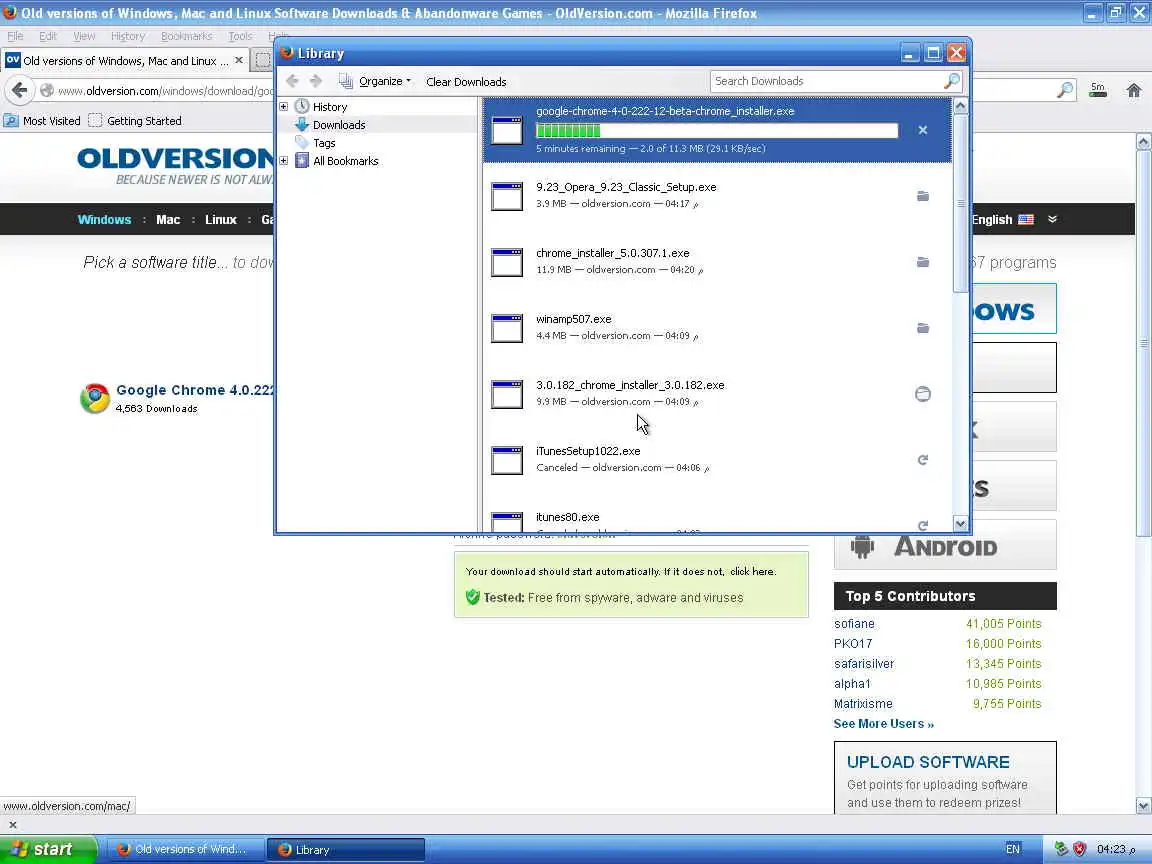Select Tags in the Library sidebar
The image size is (1152, 864).
pos(324,143)
